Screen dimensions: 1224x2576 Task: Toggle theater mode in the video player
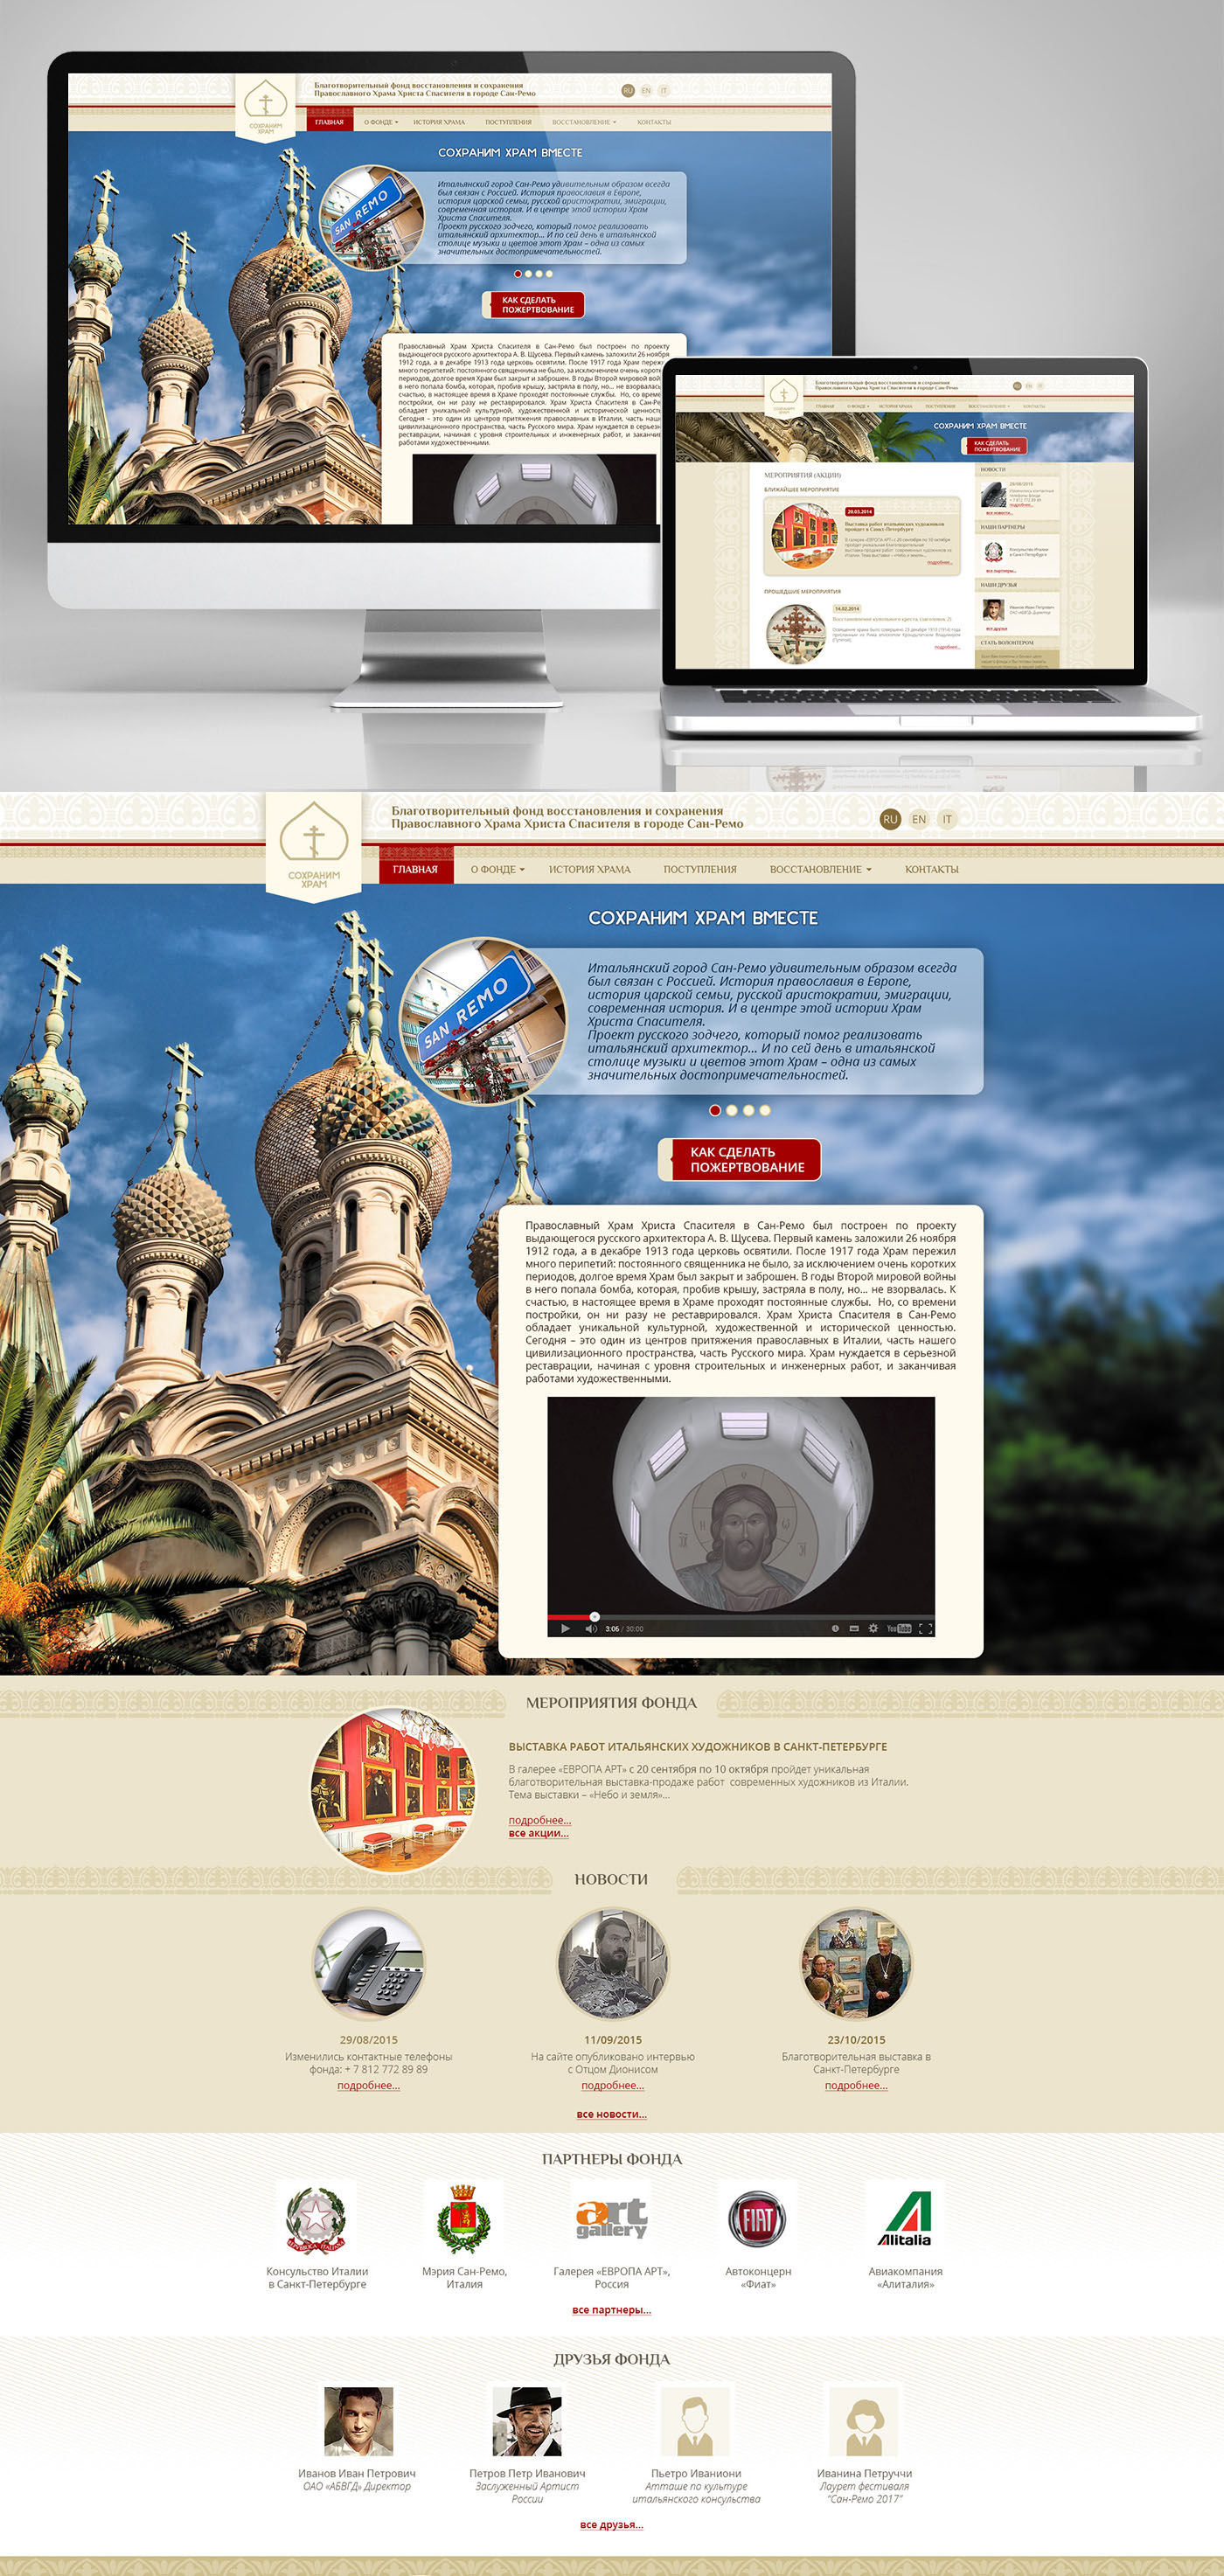[x=854, y=1628]
